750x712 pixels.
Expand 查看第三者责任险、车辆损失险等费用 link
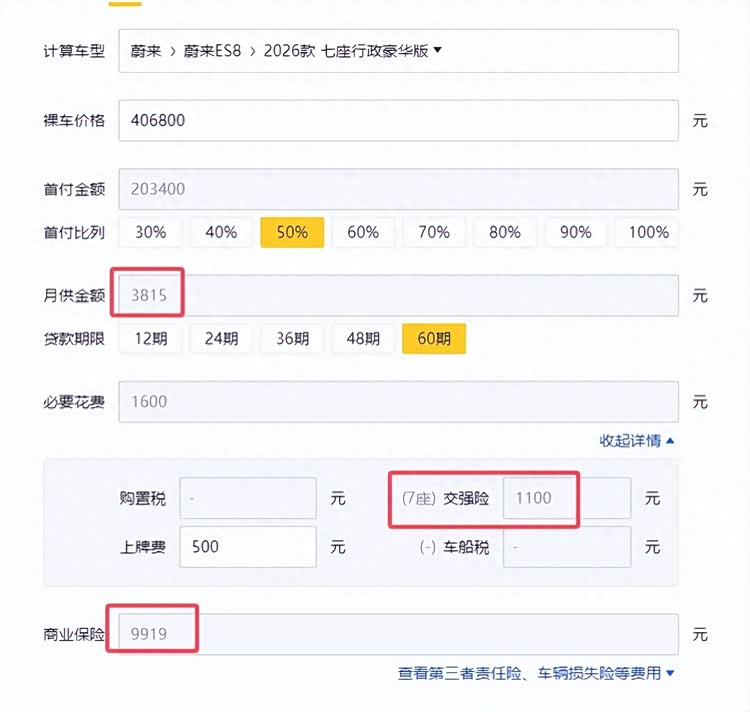(x=536, y=674)
